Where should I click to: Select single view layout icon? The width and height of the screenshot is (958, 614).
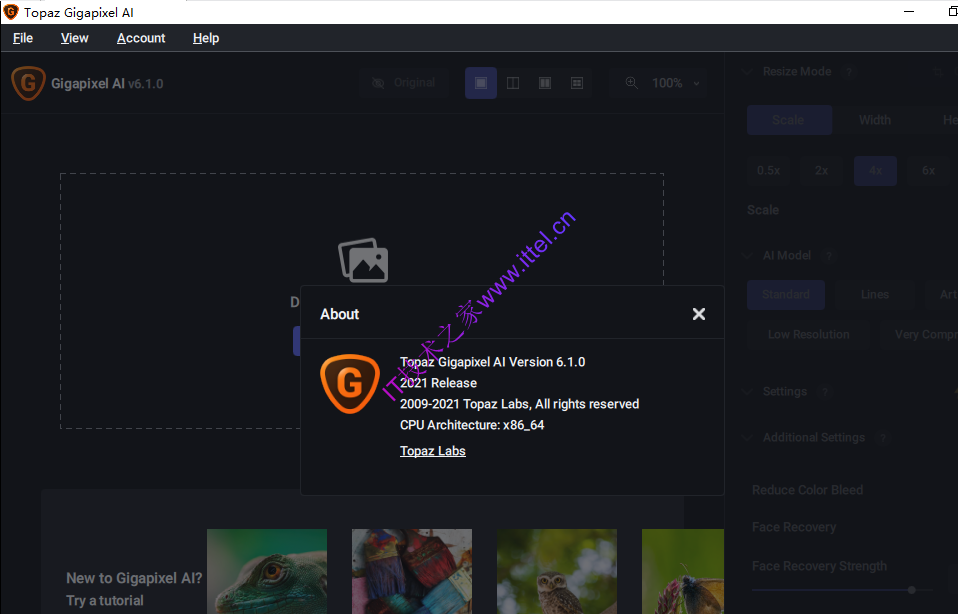(481, 83)
